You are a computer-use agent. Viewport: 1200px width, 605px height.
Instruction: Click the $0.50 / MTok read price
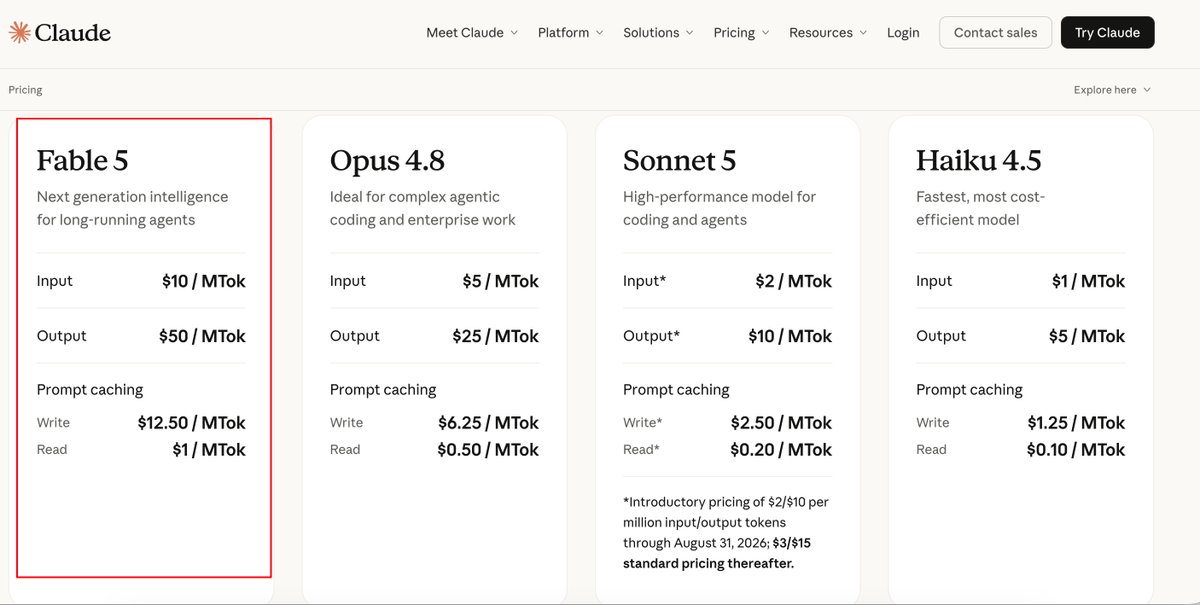488,450
